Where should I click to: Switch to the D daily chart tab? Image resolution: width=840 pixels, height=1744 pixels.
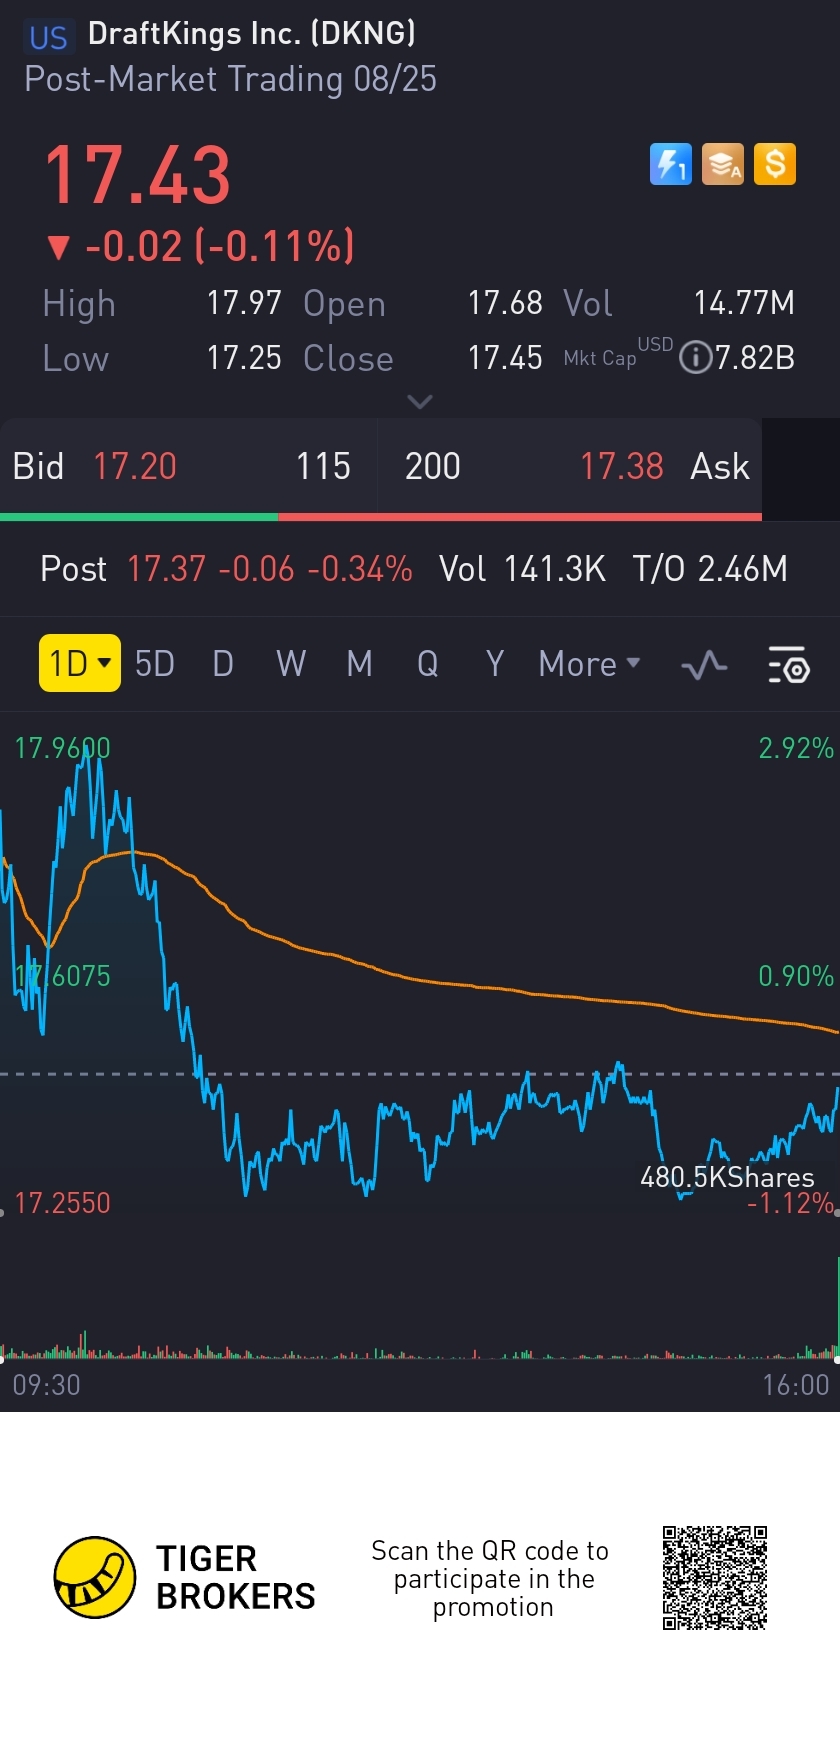223,664
